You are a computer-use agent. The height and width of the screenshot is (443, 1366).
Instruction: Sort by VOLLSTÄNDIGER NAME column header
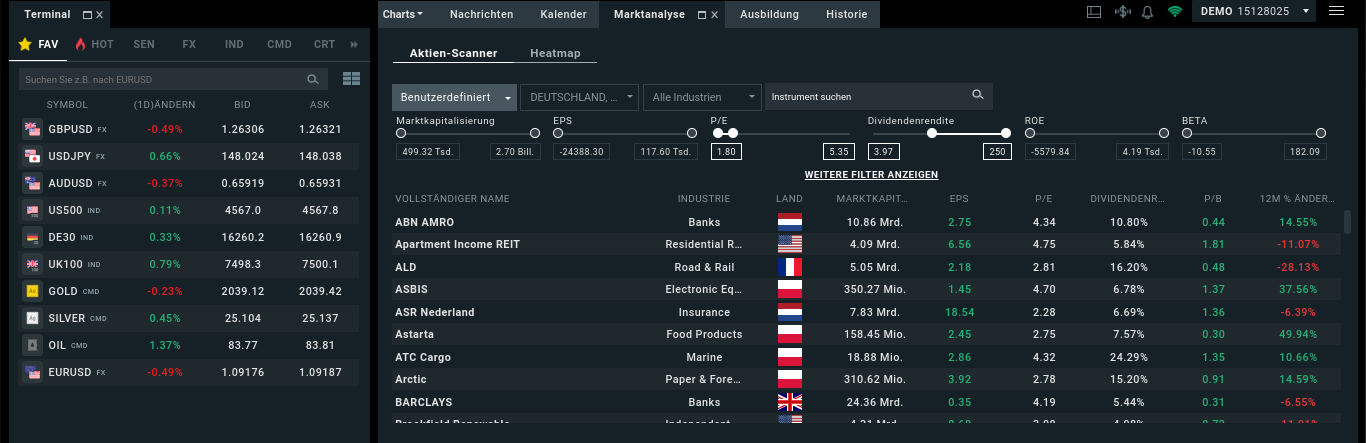click(452, 199)
